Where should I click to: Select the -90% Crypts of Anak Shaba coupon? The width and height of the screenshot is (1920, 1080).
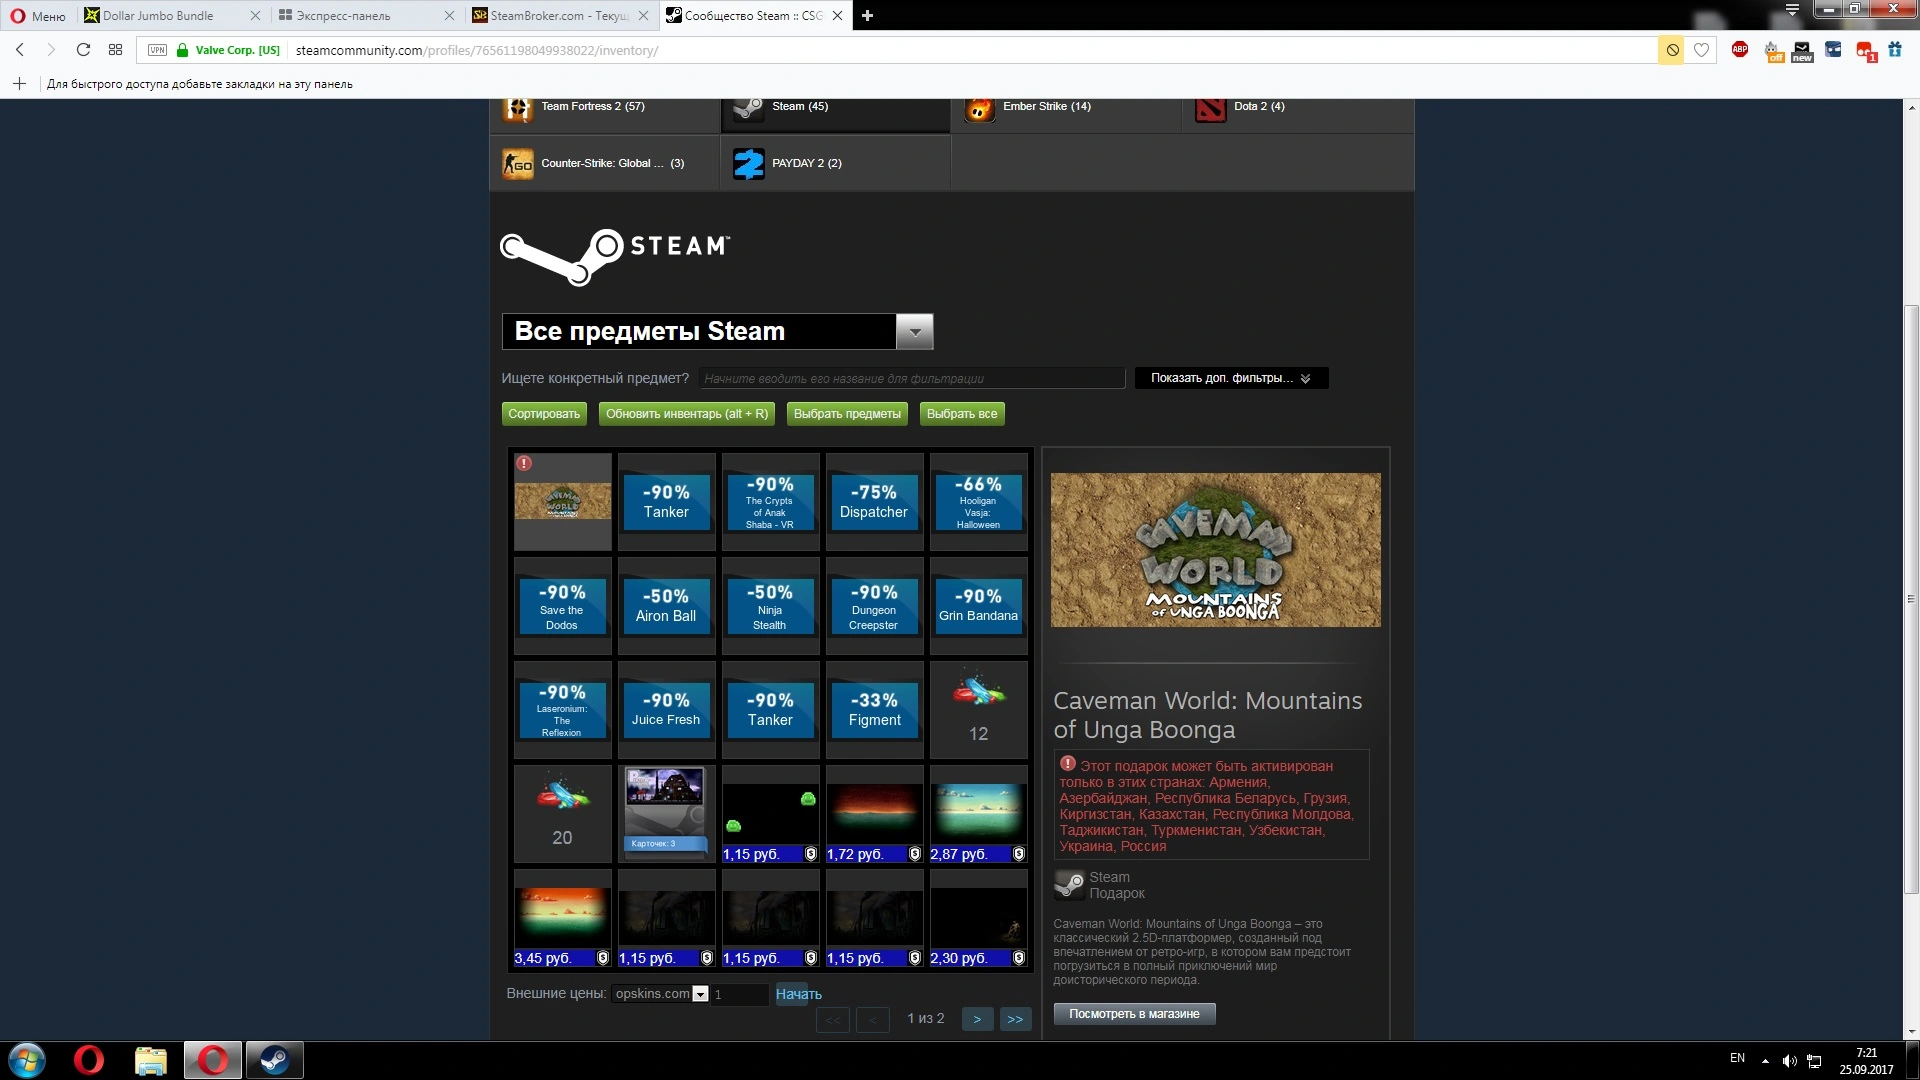coord(771,502)
